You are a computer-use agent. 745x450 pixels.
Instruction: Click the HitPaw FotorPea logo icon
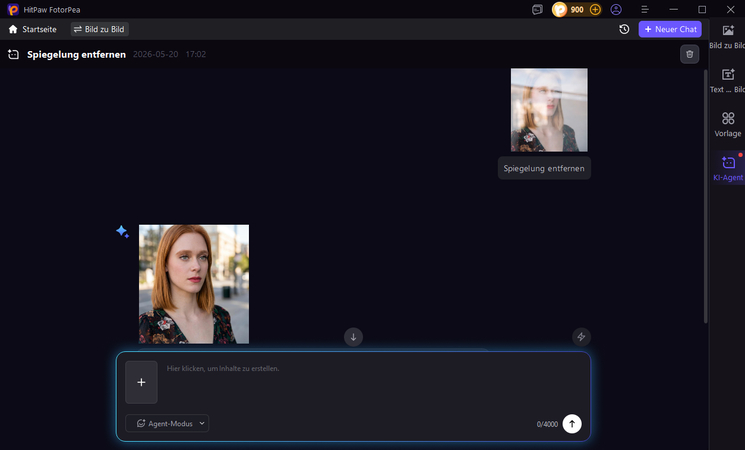13,10
